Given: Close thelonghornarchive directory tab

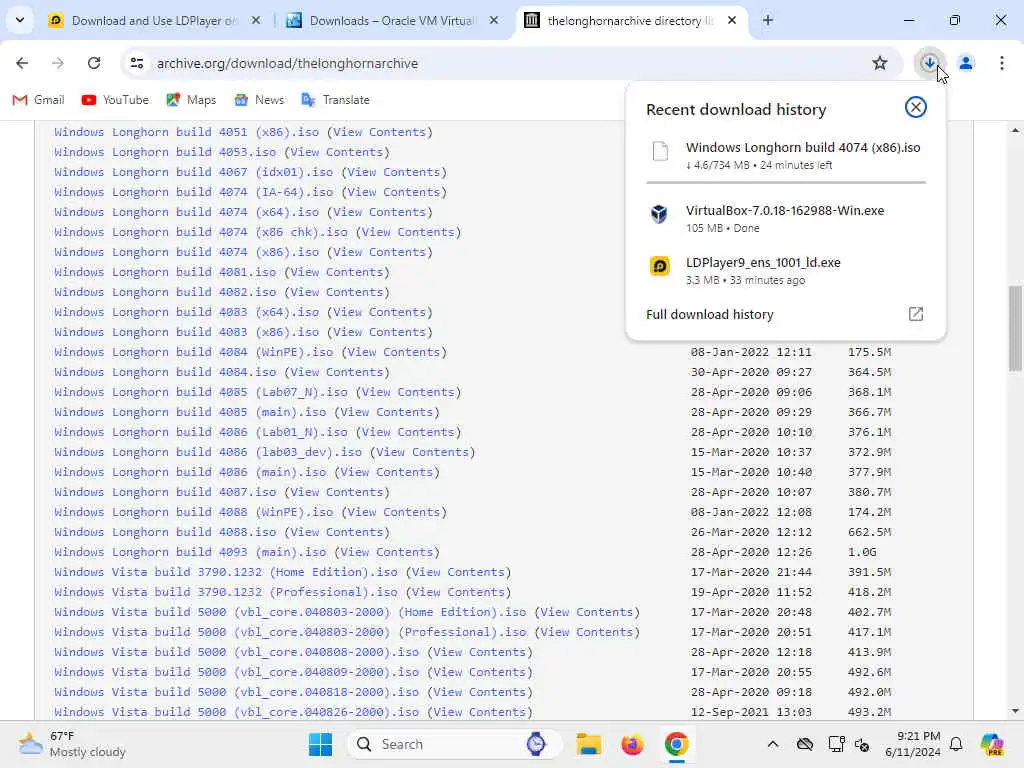Looking at the screenshot, I should coord(732,21).
